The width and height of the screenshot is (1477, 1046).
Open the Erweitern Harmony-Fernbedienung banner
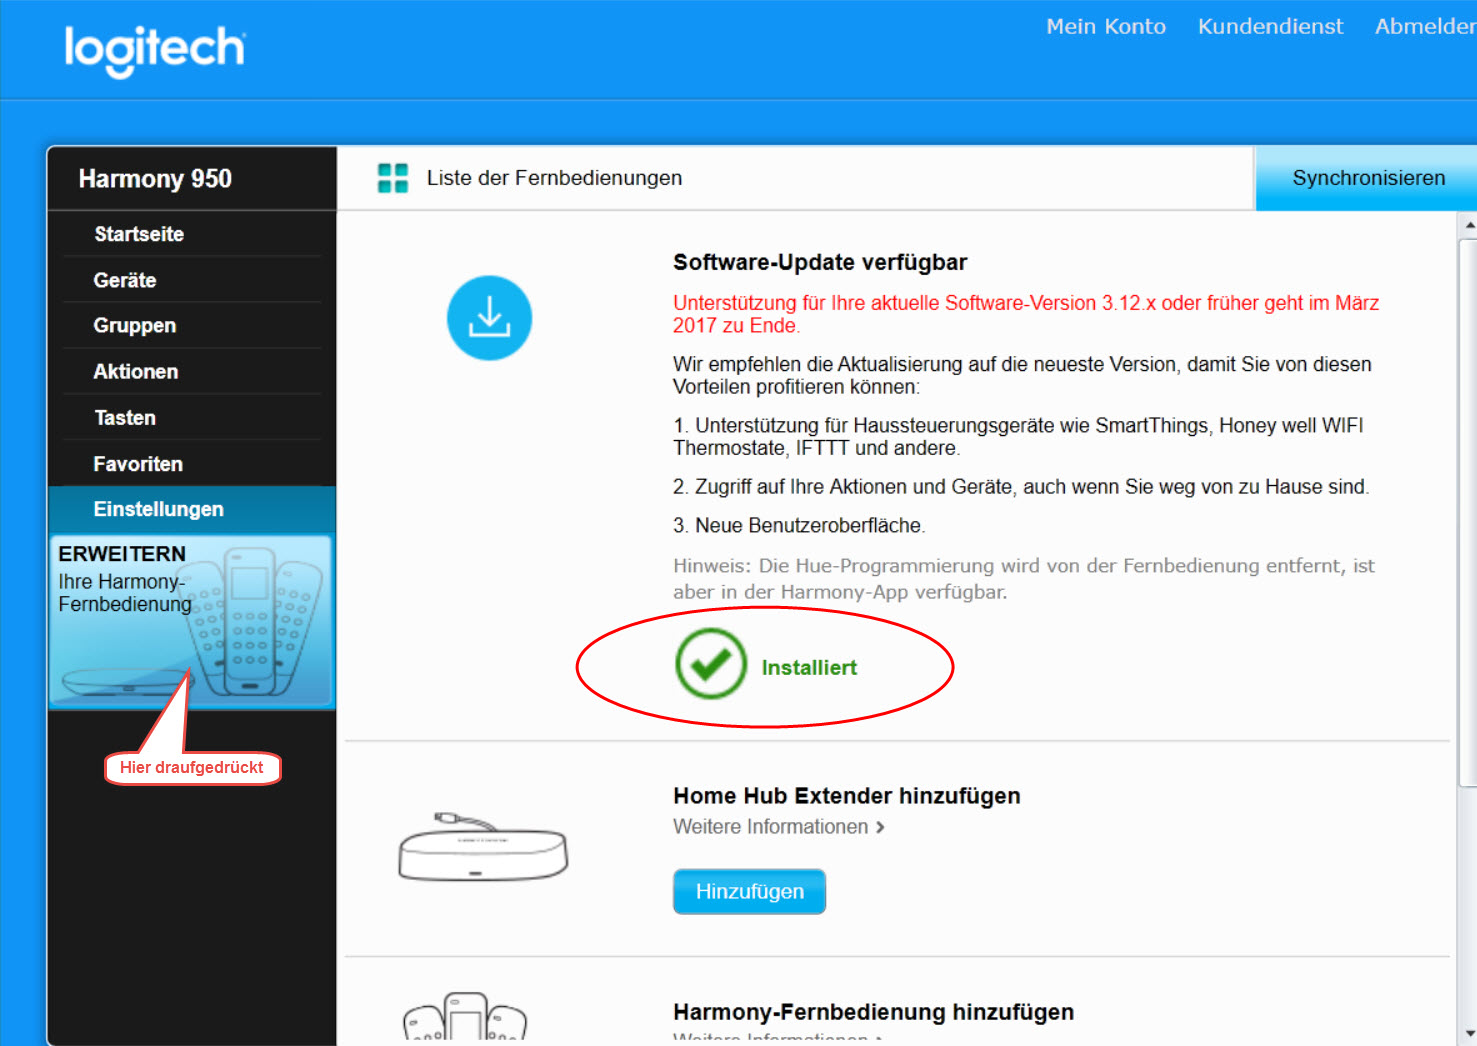click(191, 621)
